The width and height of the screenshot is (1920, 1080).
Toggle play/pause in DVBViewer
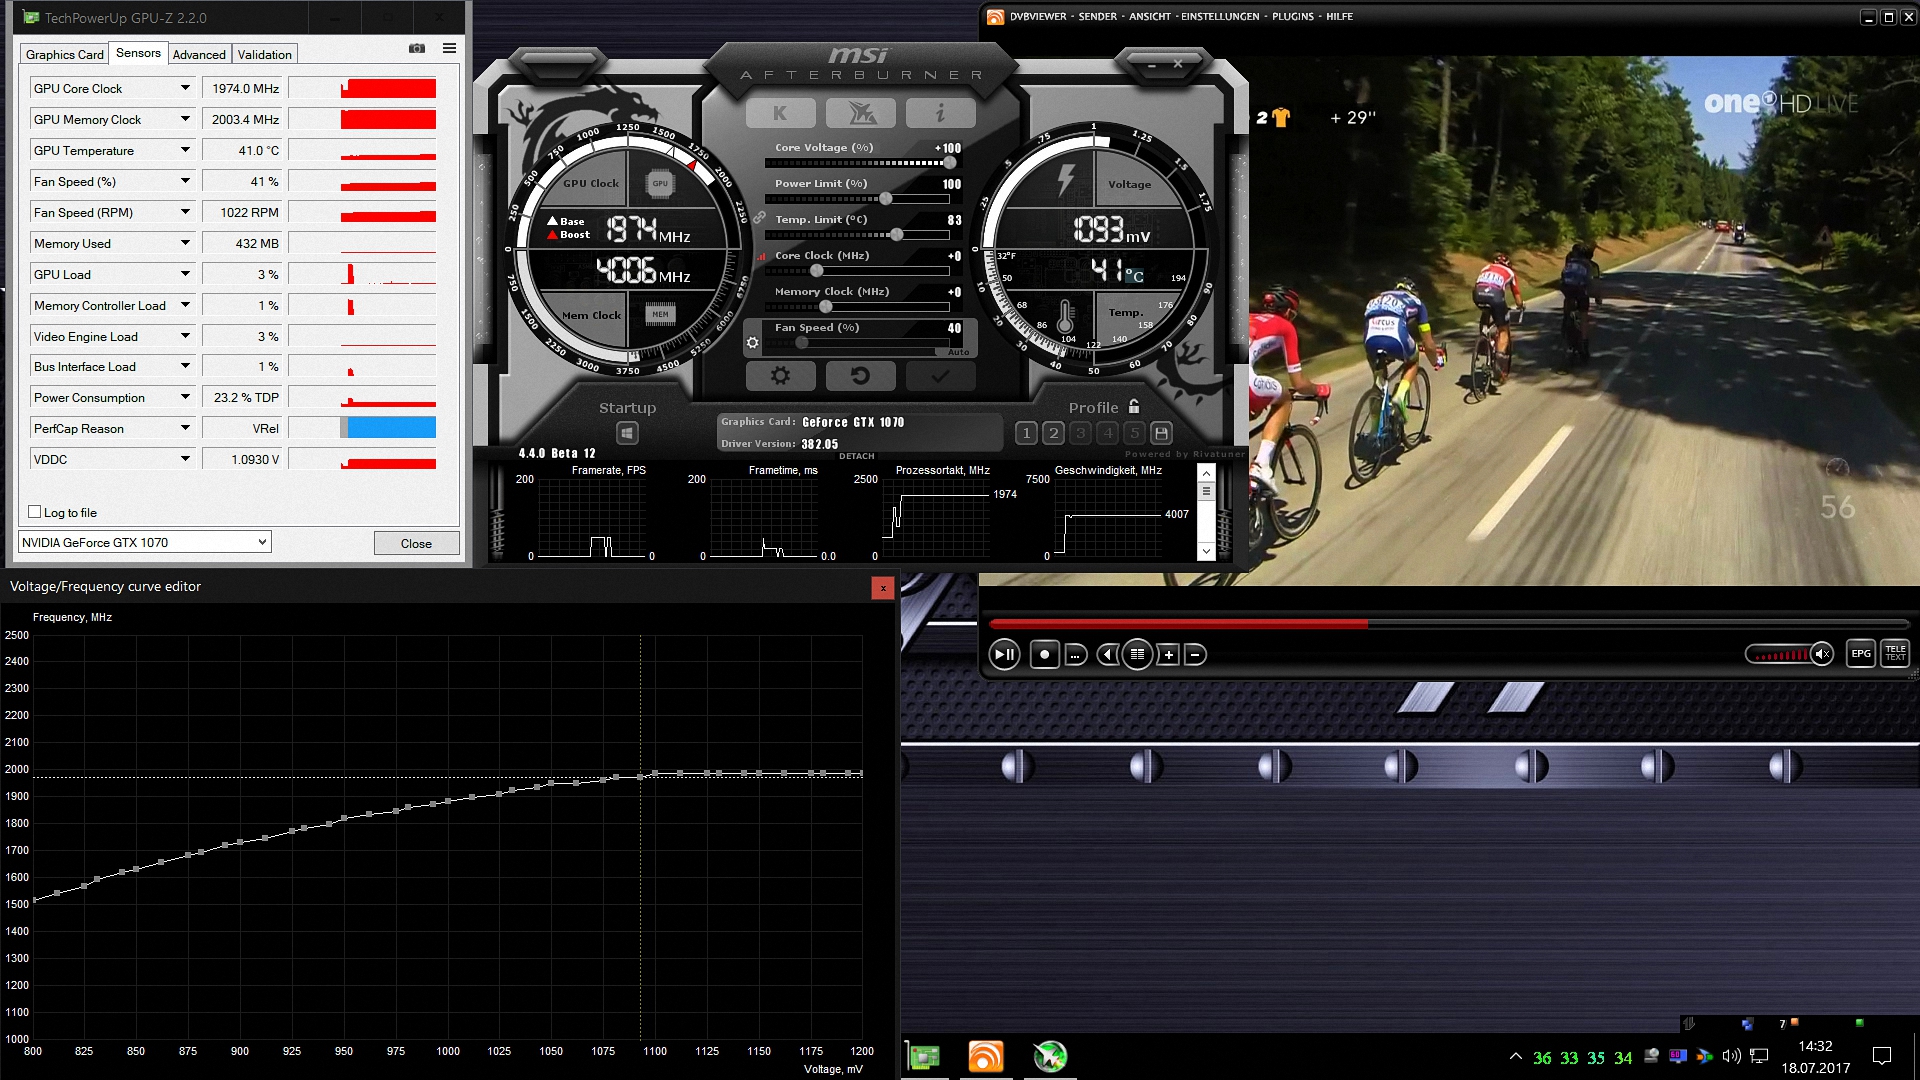(1004, 654)
